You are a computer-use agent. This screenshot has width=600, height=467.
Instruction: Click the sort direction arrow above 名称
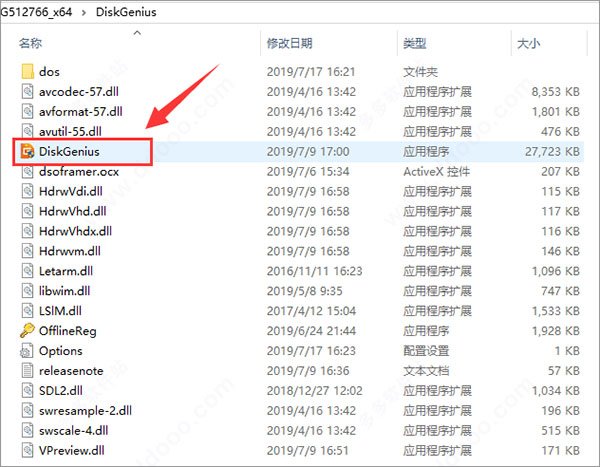[137, 33]
